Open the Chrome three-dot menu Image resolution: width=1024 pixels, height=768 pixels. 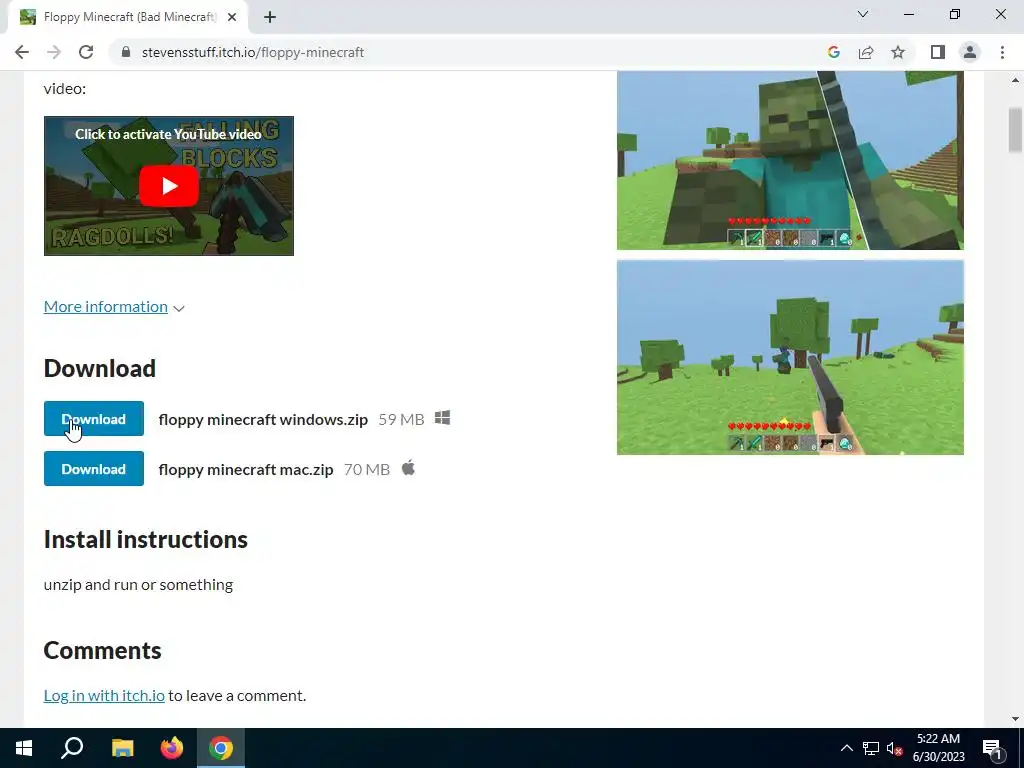[1002, 52]
